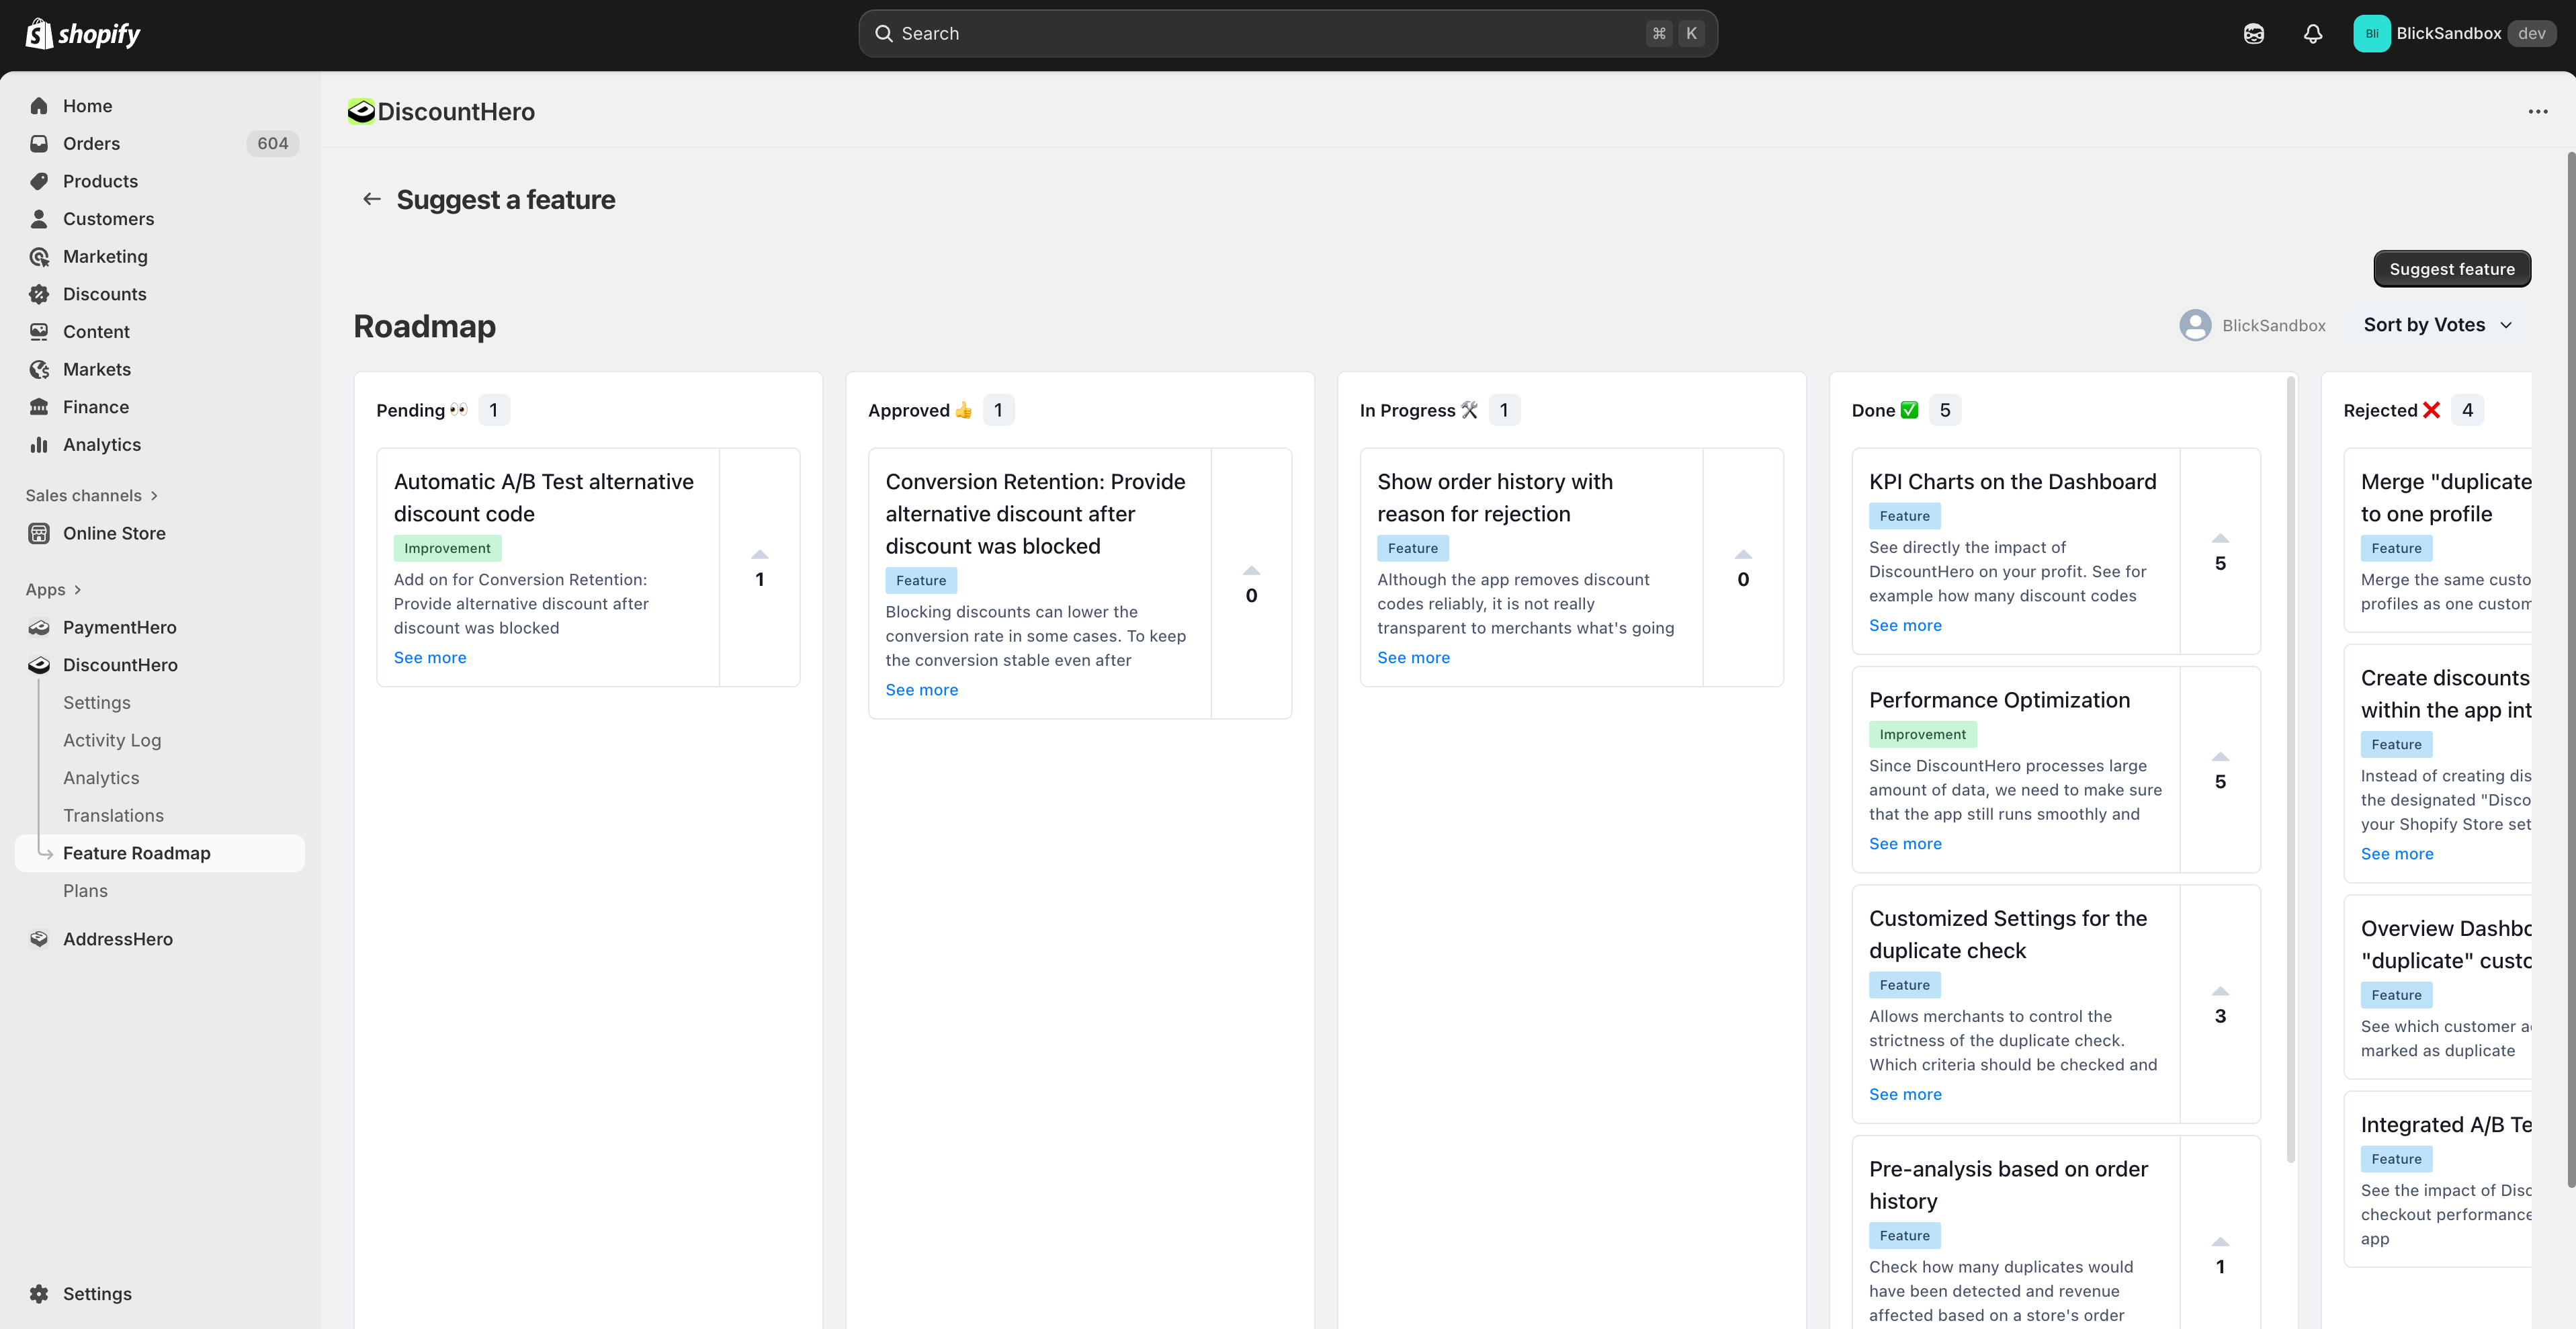Click the PaymentHero app icon
The width and height of the screenshot is (2576, 1329).
(39, 628)
